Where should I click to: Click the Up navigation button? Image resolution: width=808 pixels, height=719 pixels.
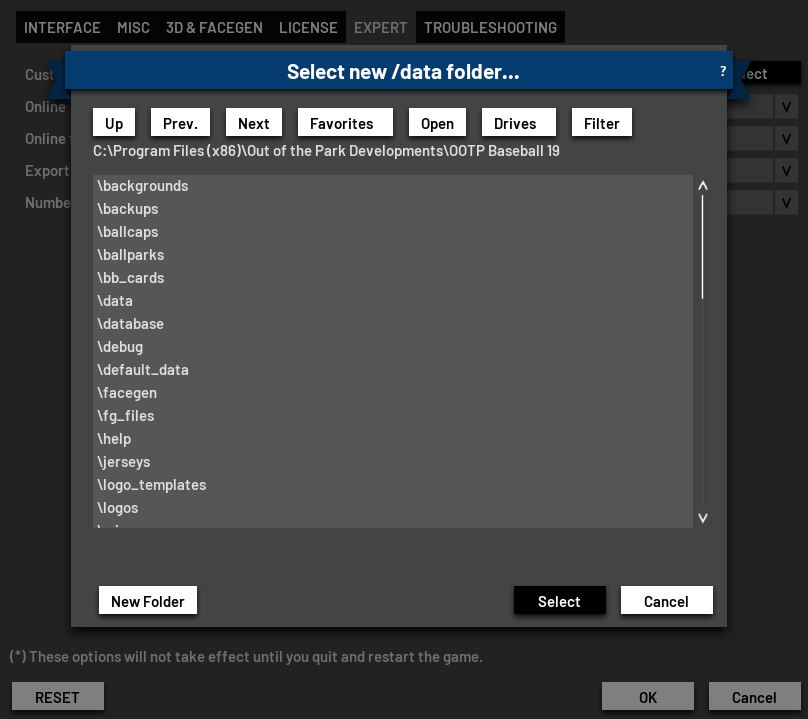click(x=114, y=123)
